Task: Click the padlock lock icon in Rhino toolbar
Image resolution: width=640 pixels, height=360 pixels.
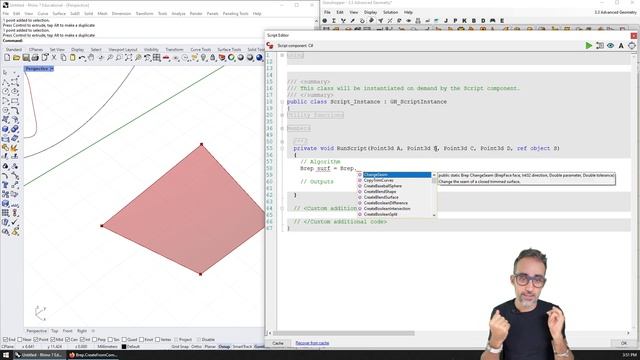Action: (x=213, y=58)
